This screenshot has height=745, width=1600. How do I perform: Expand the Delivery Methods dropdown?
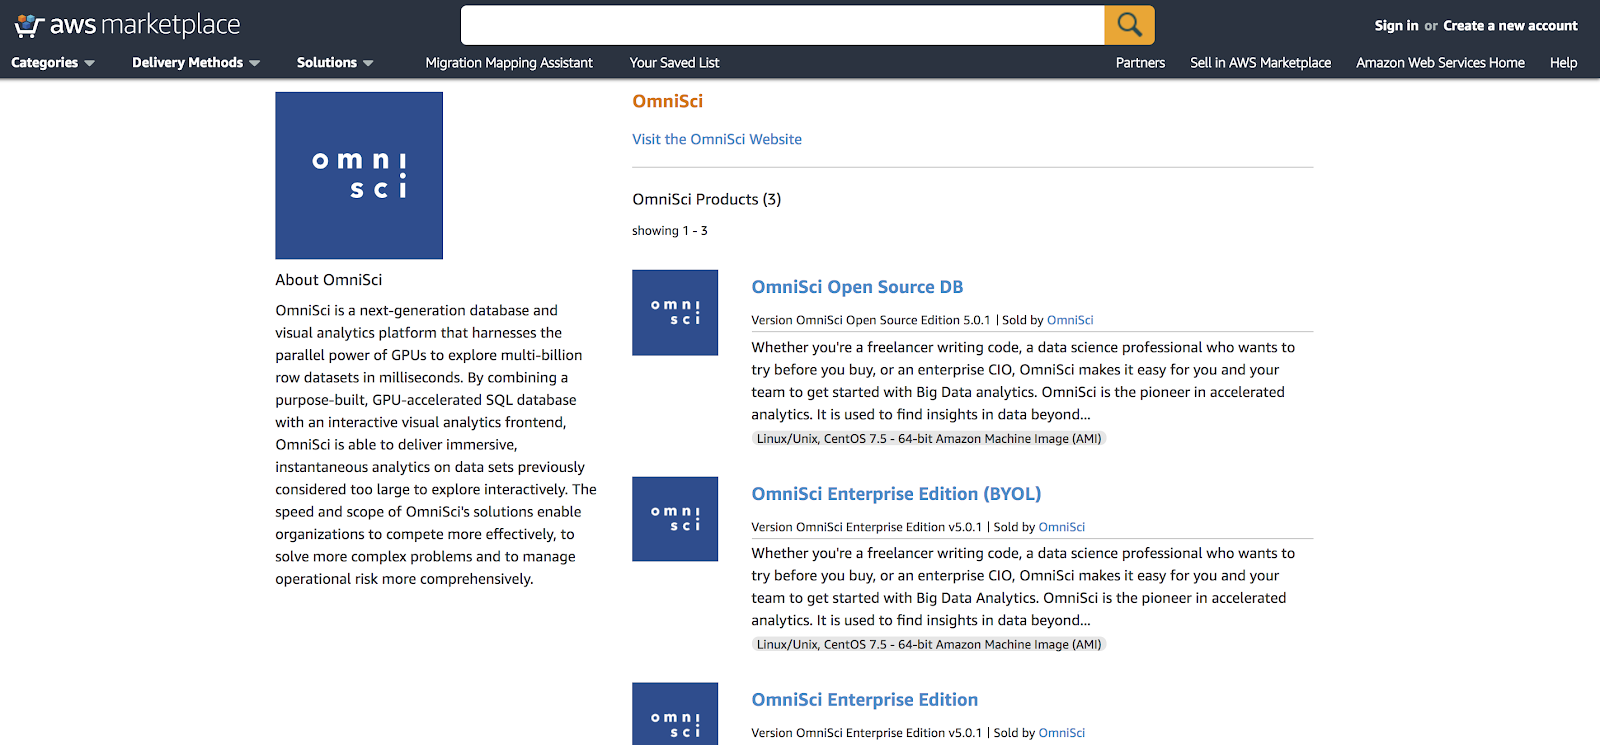[196, 63]
